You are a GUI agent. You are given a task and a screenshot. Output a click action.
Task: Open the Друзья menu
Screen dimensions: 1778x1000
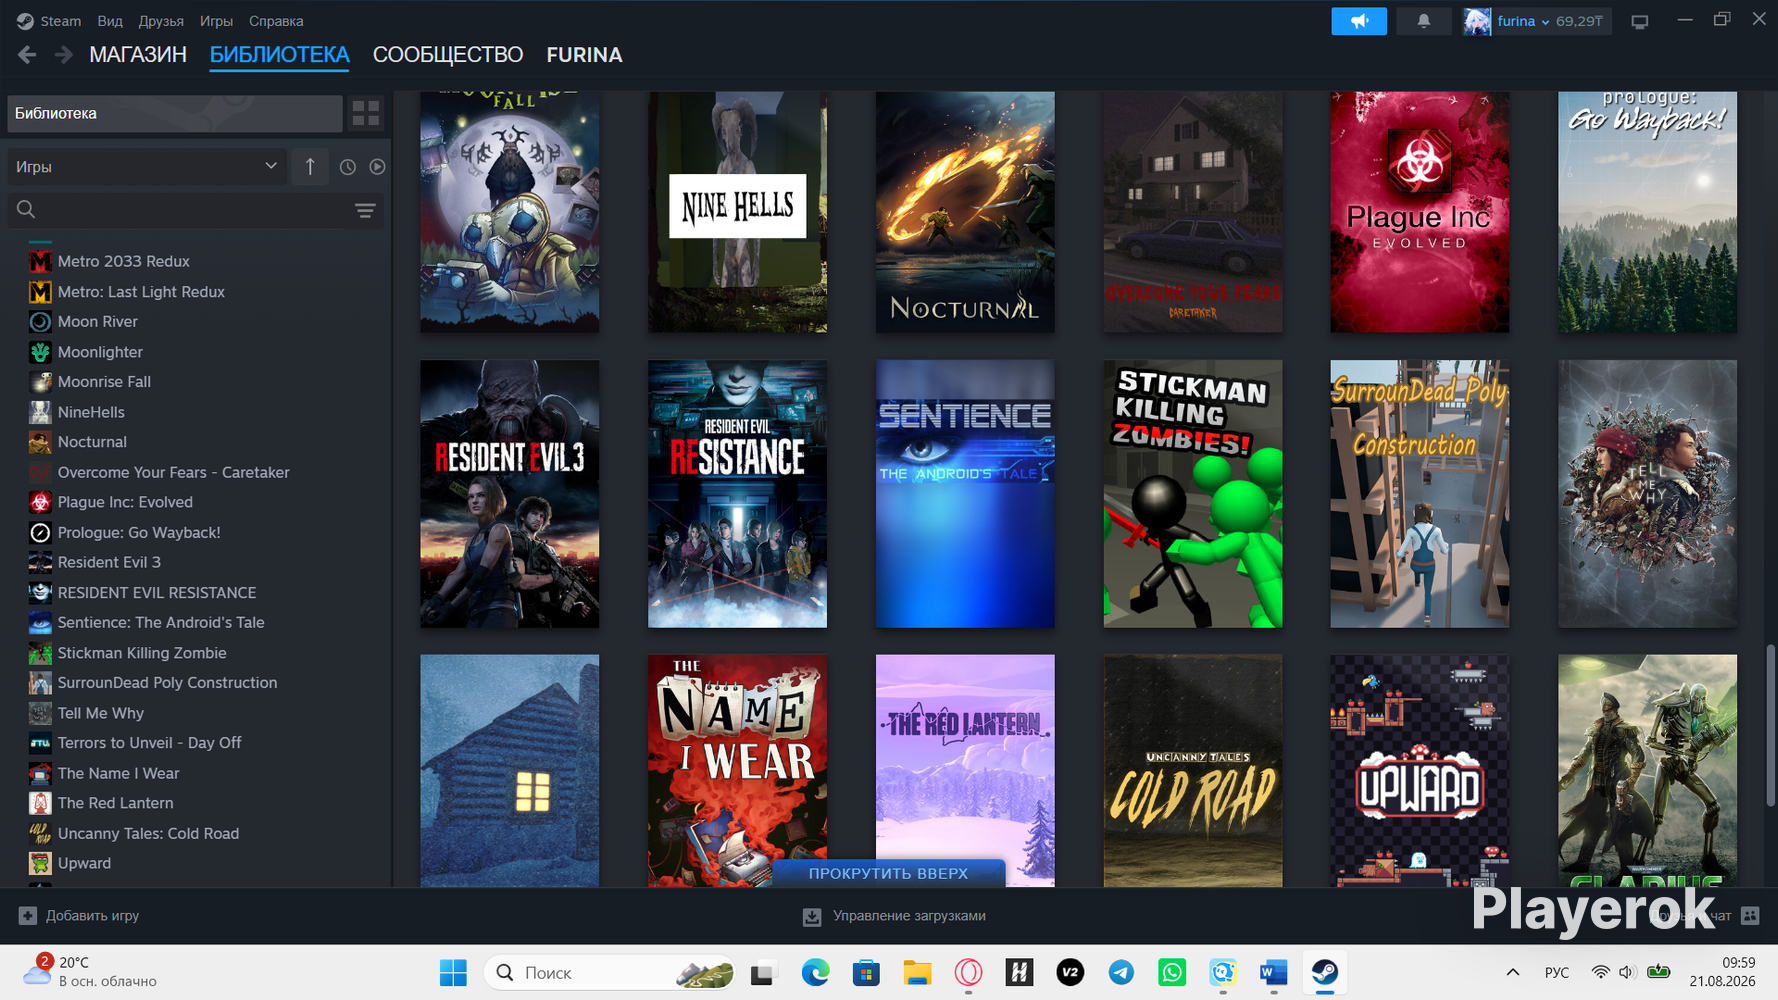pos(161,21)
